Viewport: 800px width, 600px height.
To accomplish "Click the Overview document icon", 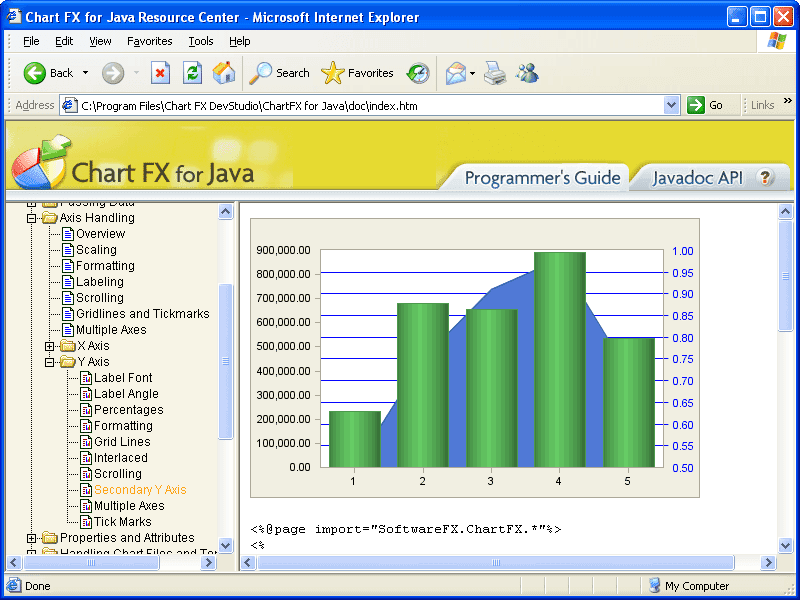I will tap(68, 234).
